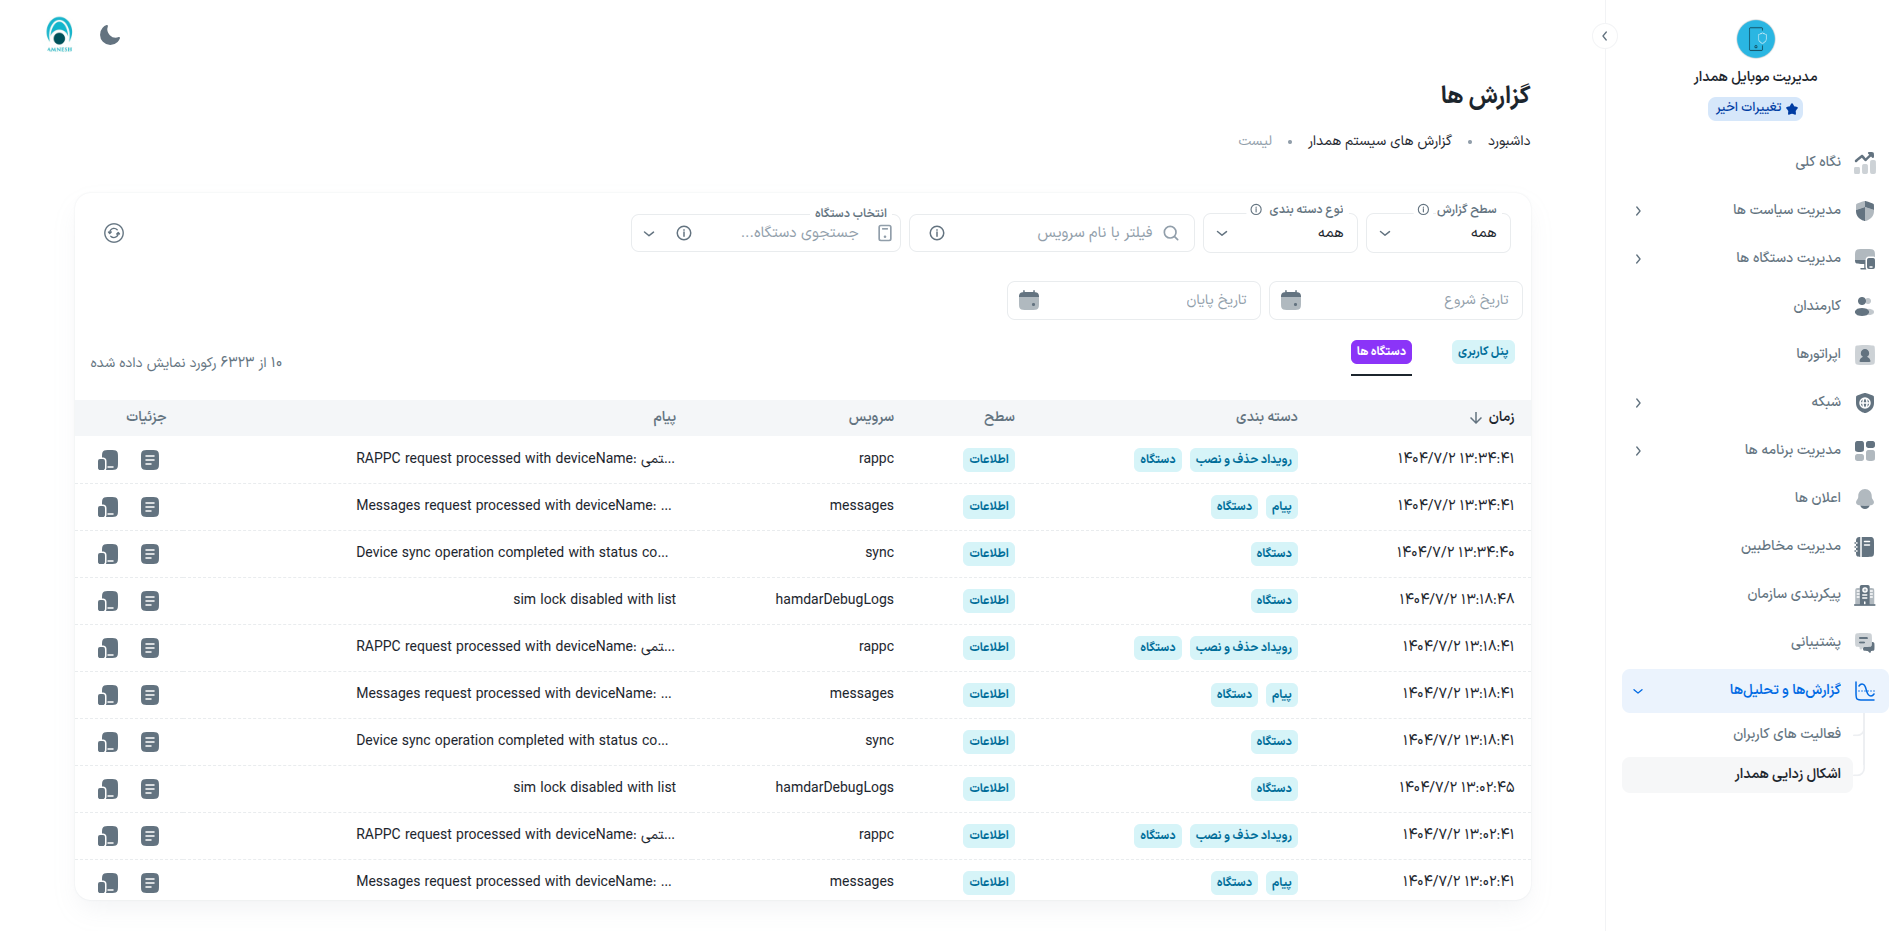This screenshot has height=931, width=1904.
Task: Open details document icon for first RAPPC row
Action: [150, 460]
